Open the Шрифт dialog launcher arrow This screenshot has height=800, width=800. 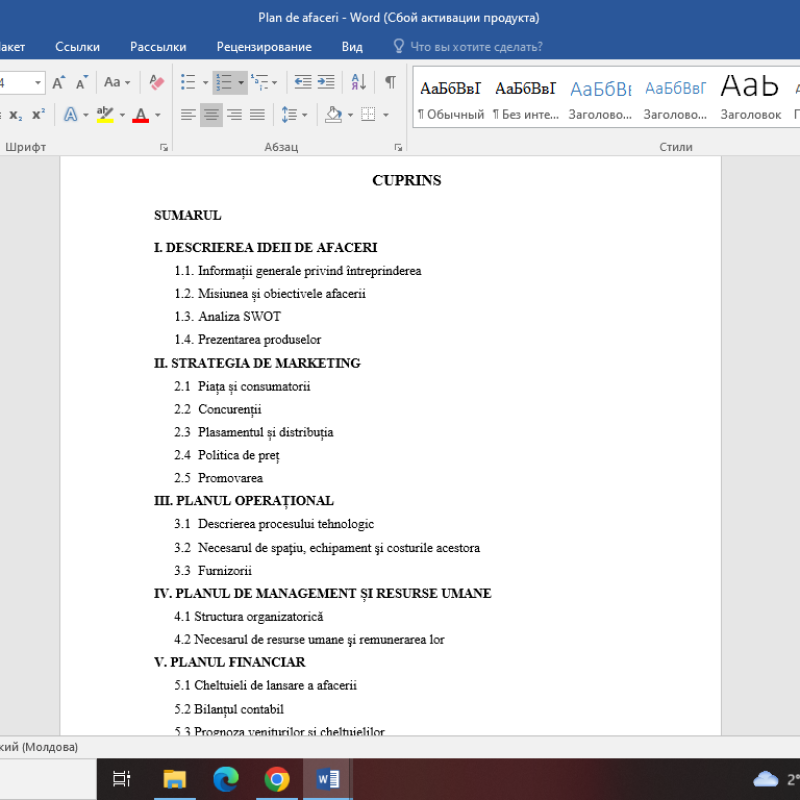point(163,146)
